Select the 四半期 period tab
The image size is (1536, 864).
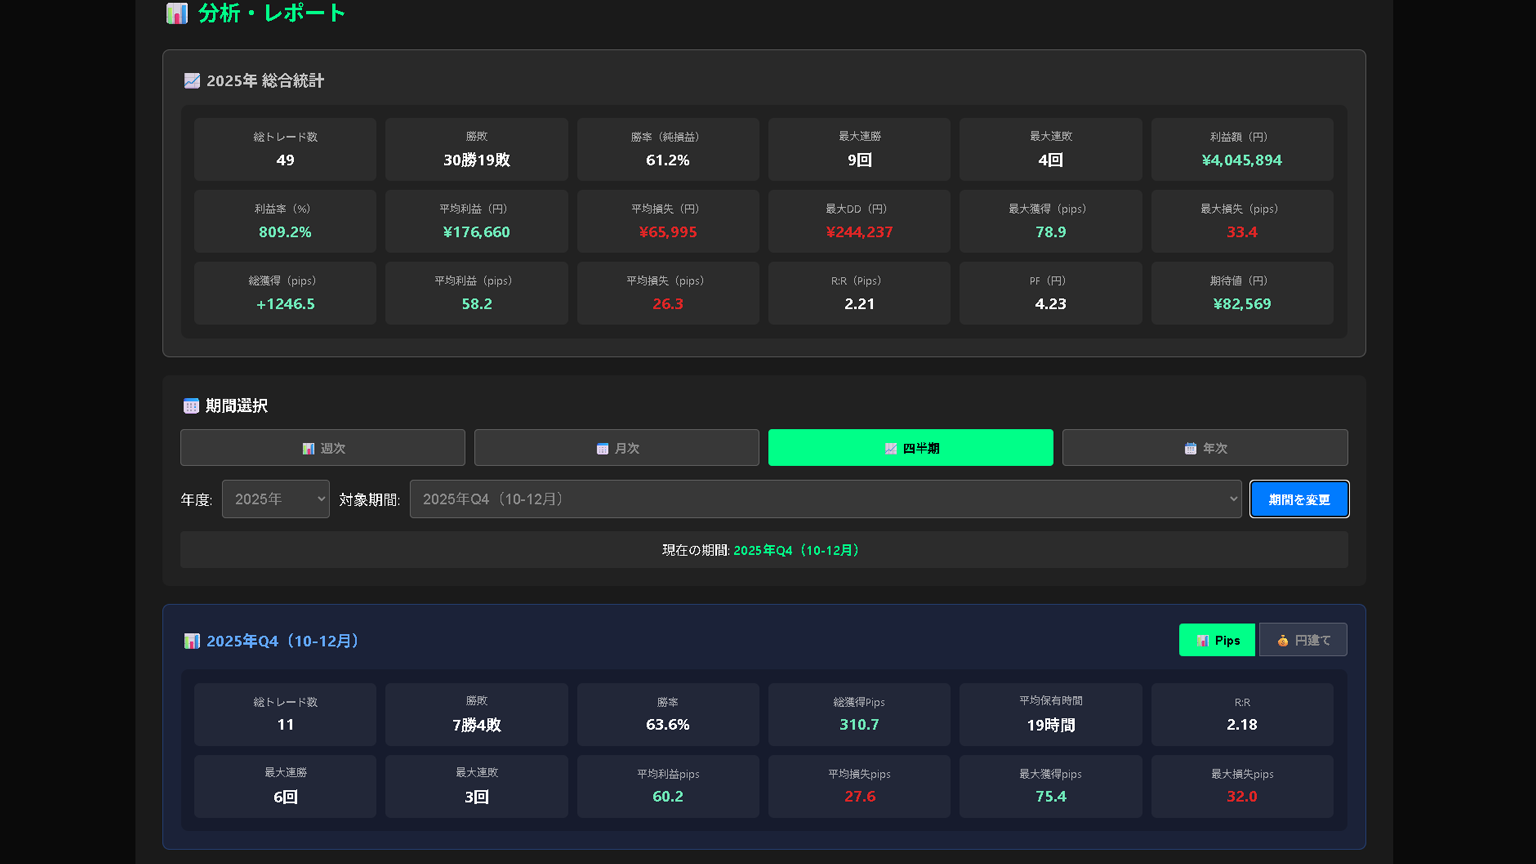(910, 448)
